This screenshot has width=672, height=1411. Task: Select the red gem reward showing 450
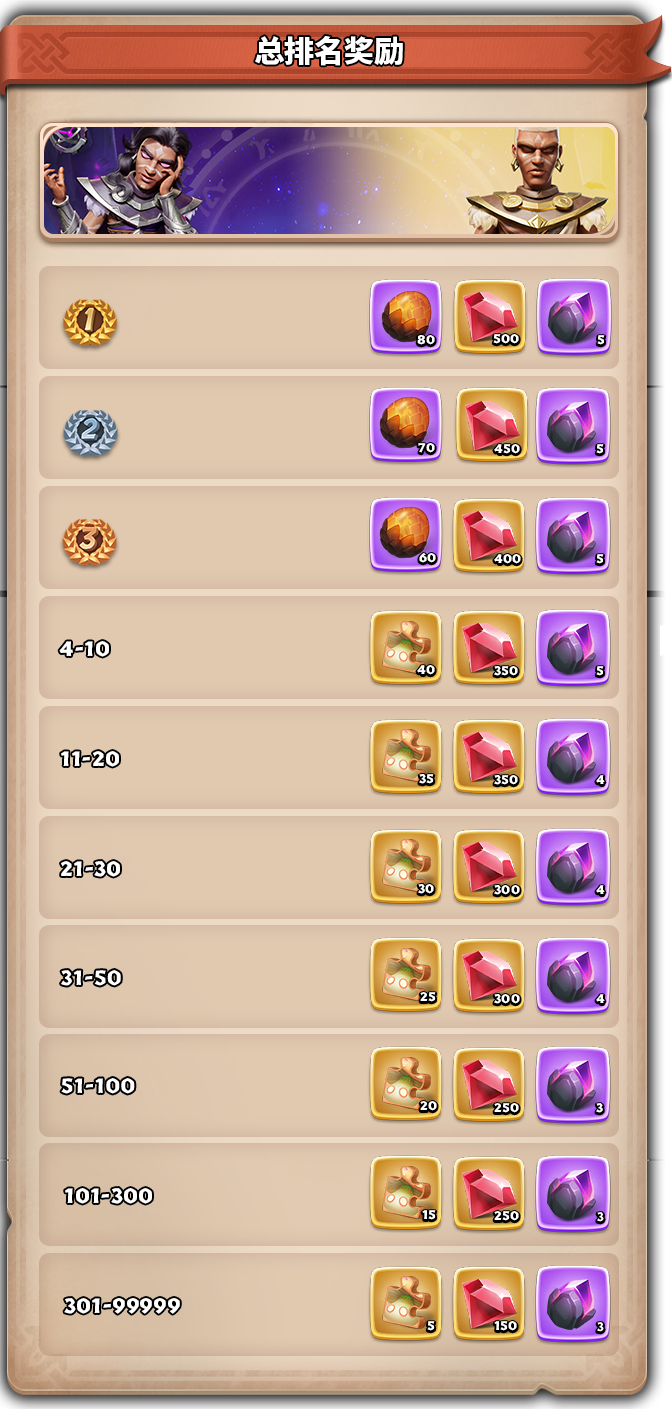490,425
